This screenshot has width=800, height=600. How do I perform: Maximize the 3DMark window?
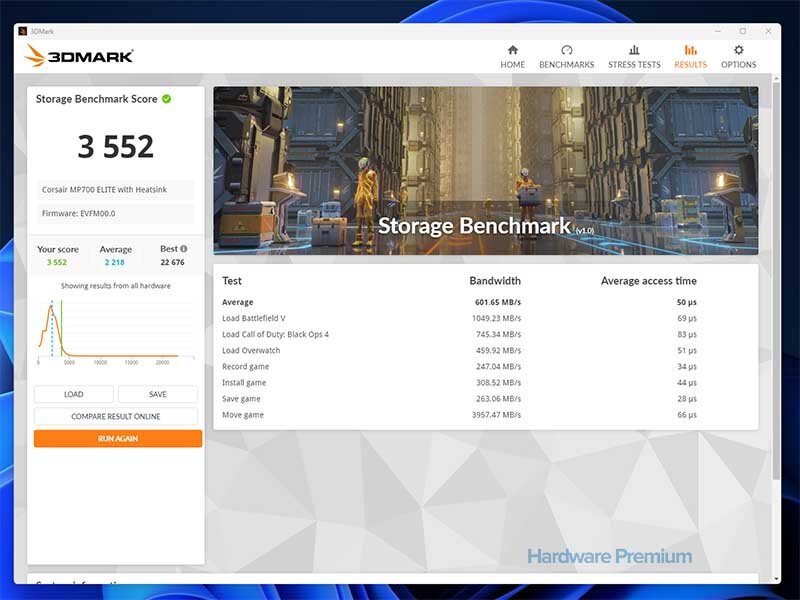click(743, 31)
